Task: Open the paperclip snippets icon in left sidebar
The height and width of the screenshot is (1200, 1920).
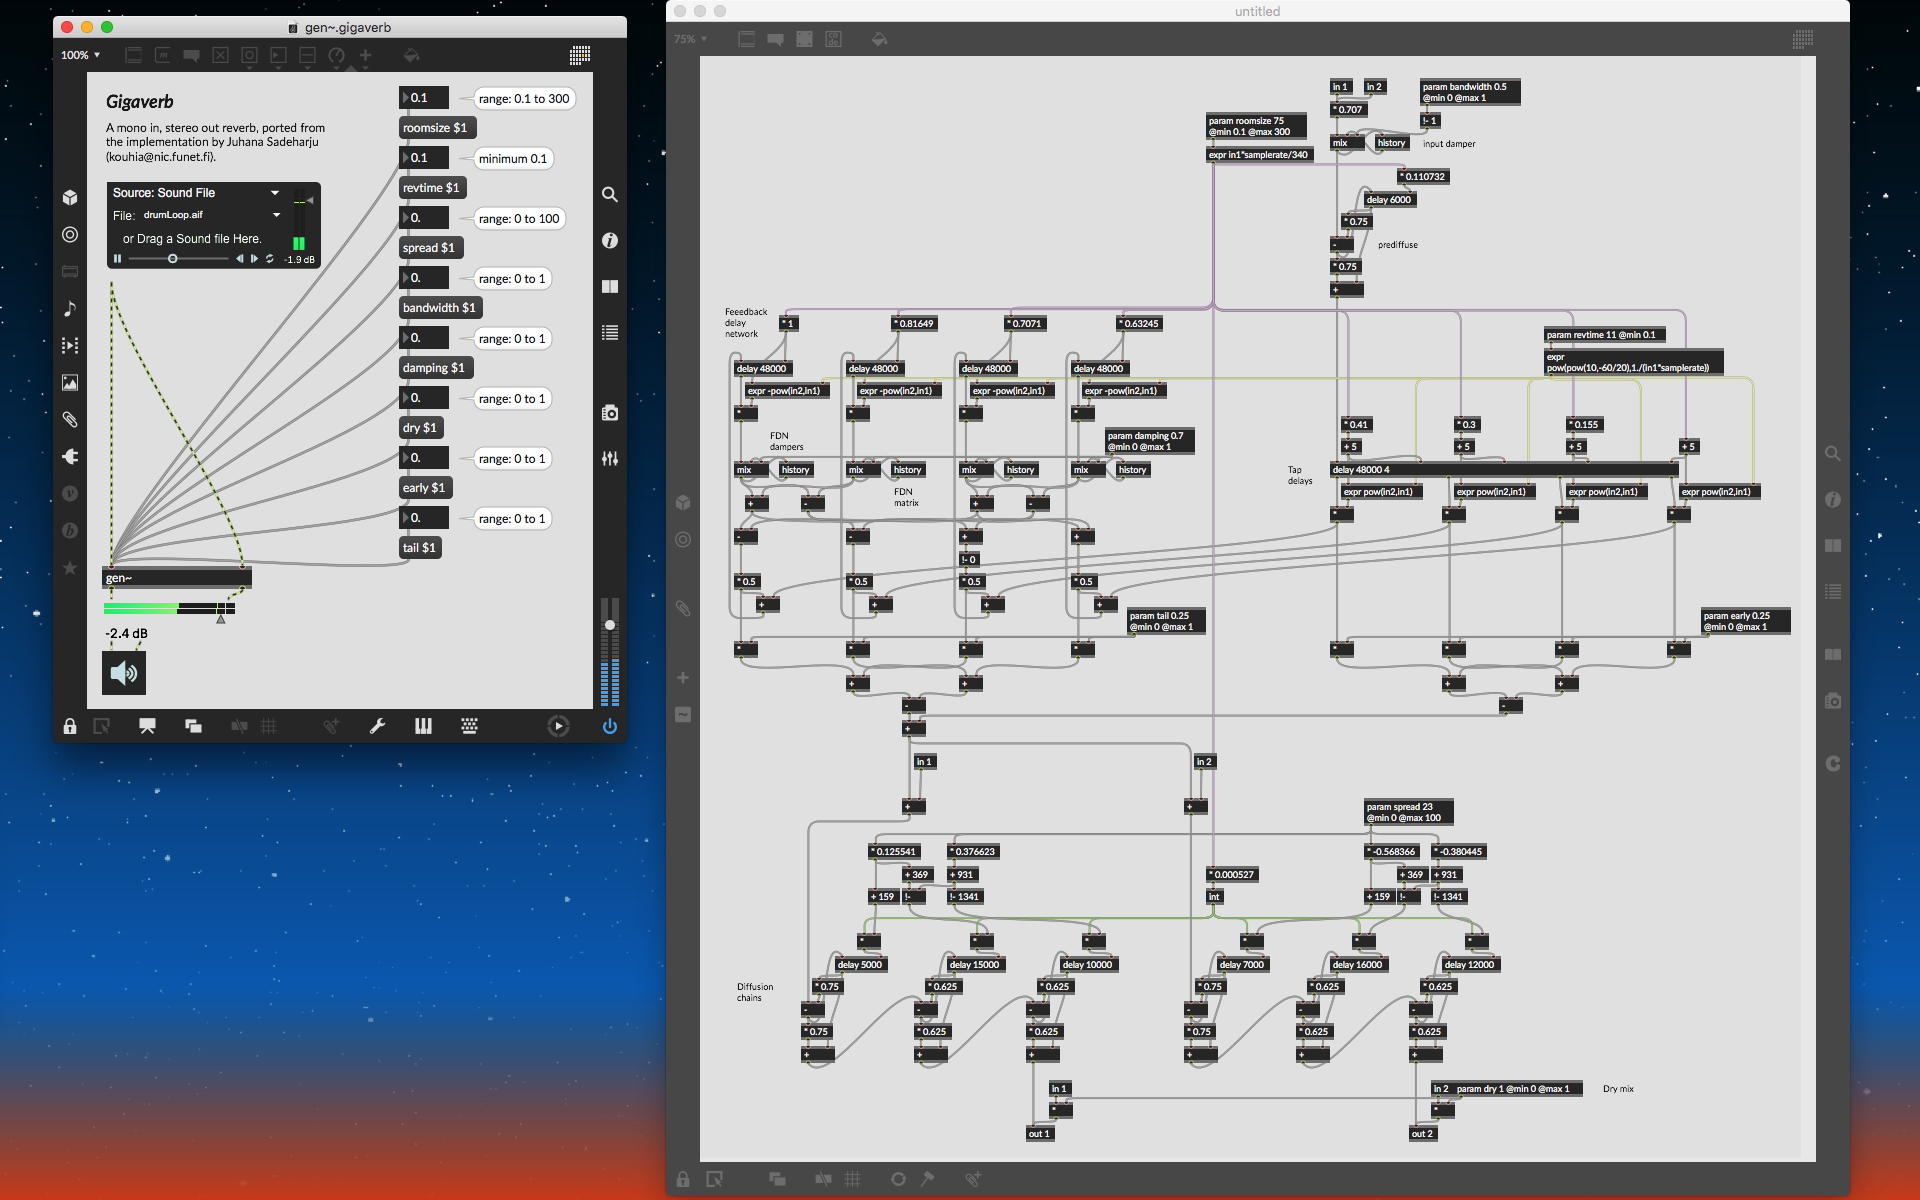Action: point(70,420)
